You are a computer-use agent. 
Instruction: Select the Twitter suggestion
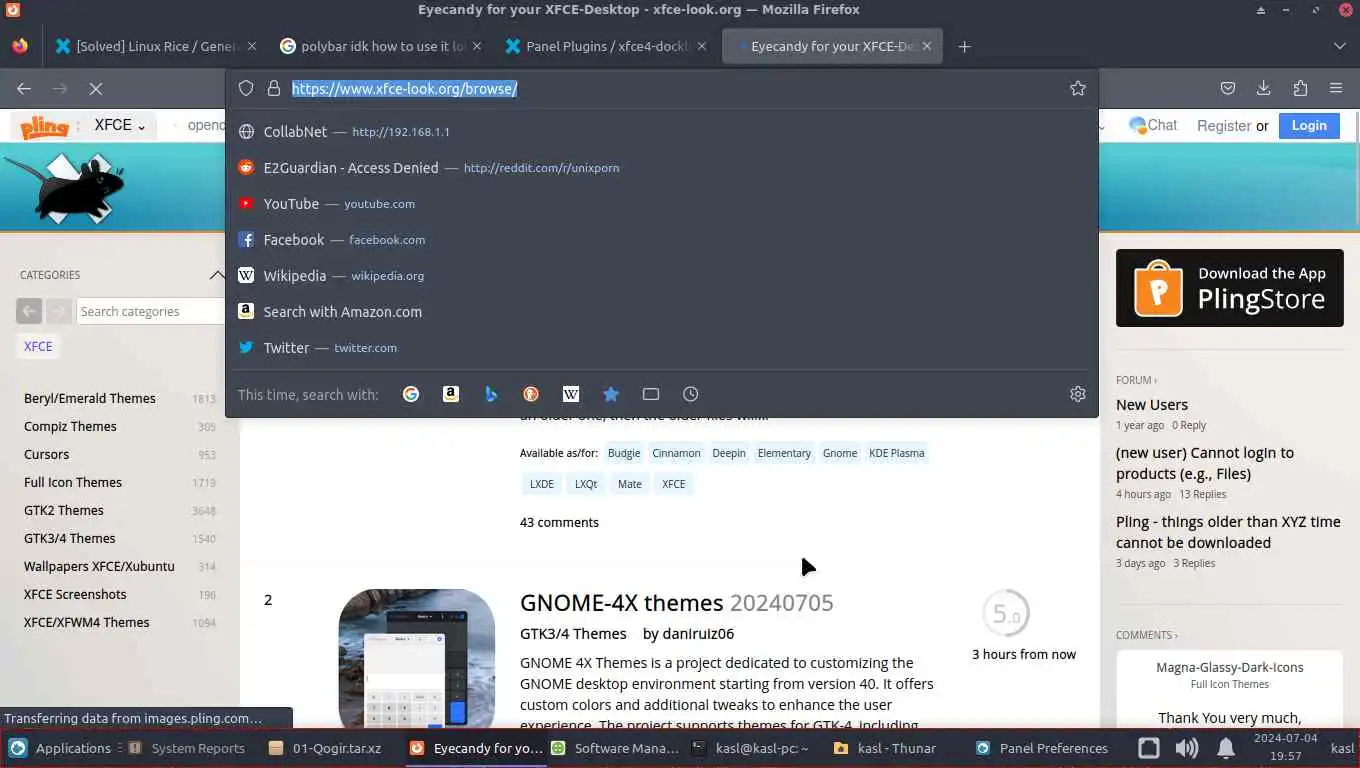pyautogui.click(x=660, y=348)
